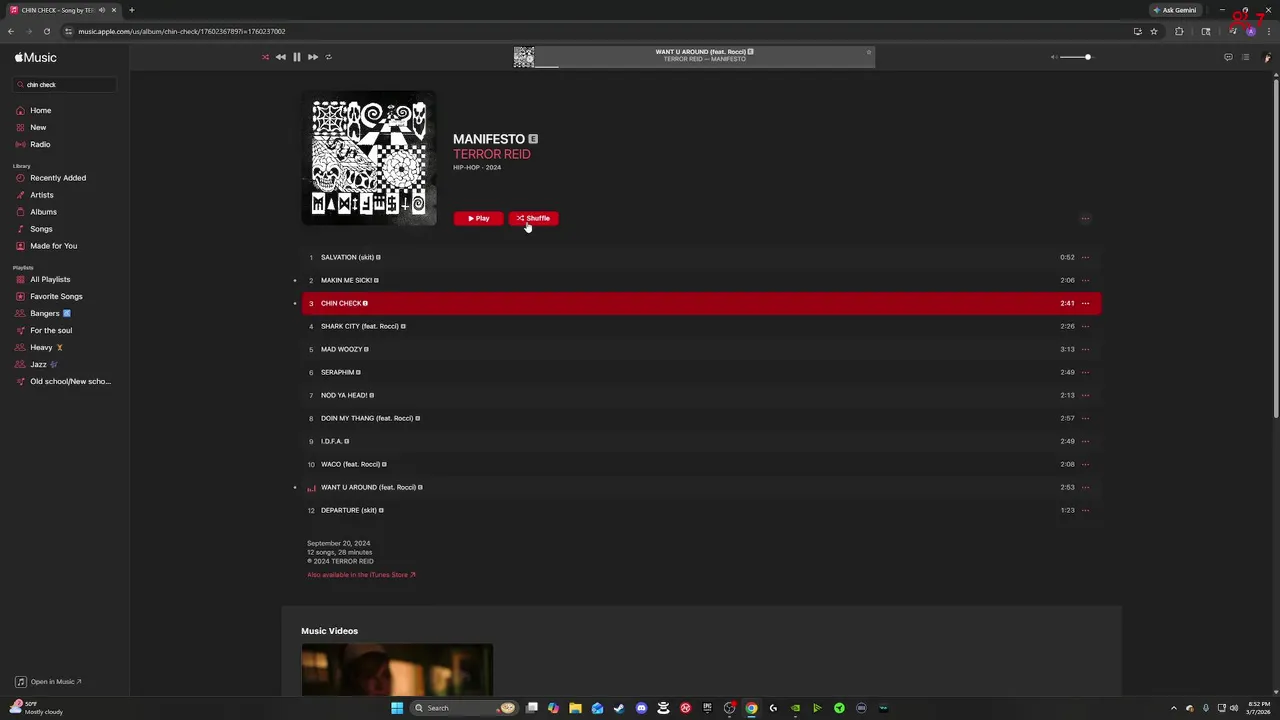Viewport: 1280px width, 720px height.
Task: Open Steam from the taskbar
Action: [619, 708]
